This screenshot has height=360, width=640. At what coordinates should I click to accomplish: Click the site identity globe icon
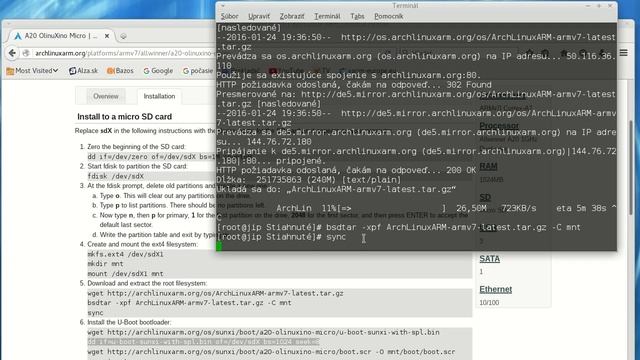(x=27, y=53)
